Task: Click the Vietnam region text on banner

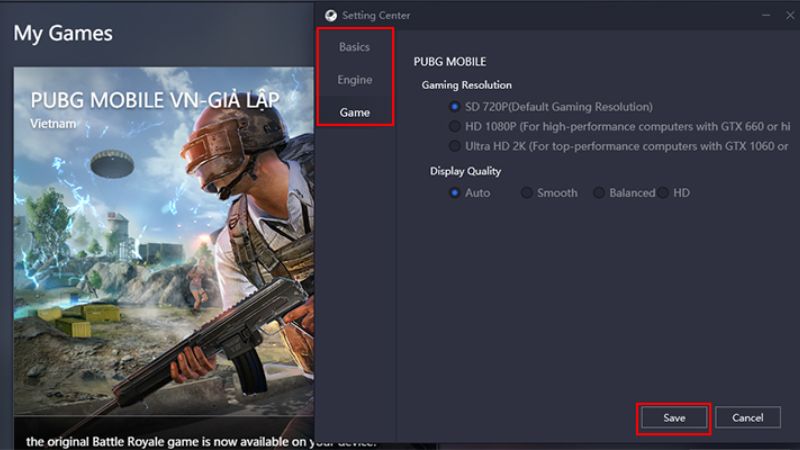Action: (x=53, y=123)
